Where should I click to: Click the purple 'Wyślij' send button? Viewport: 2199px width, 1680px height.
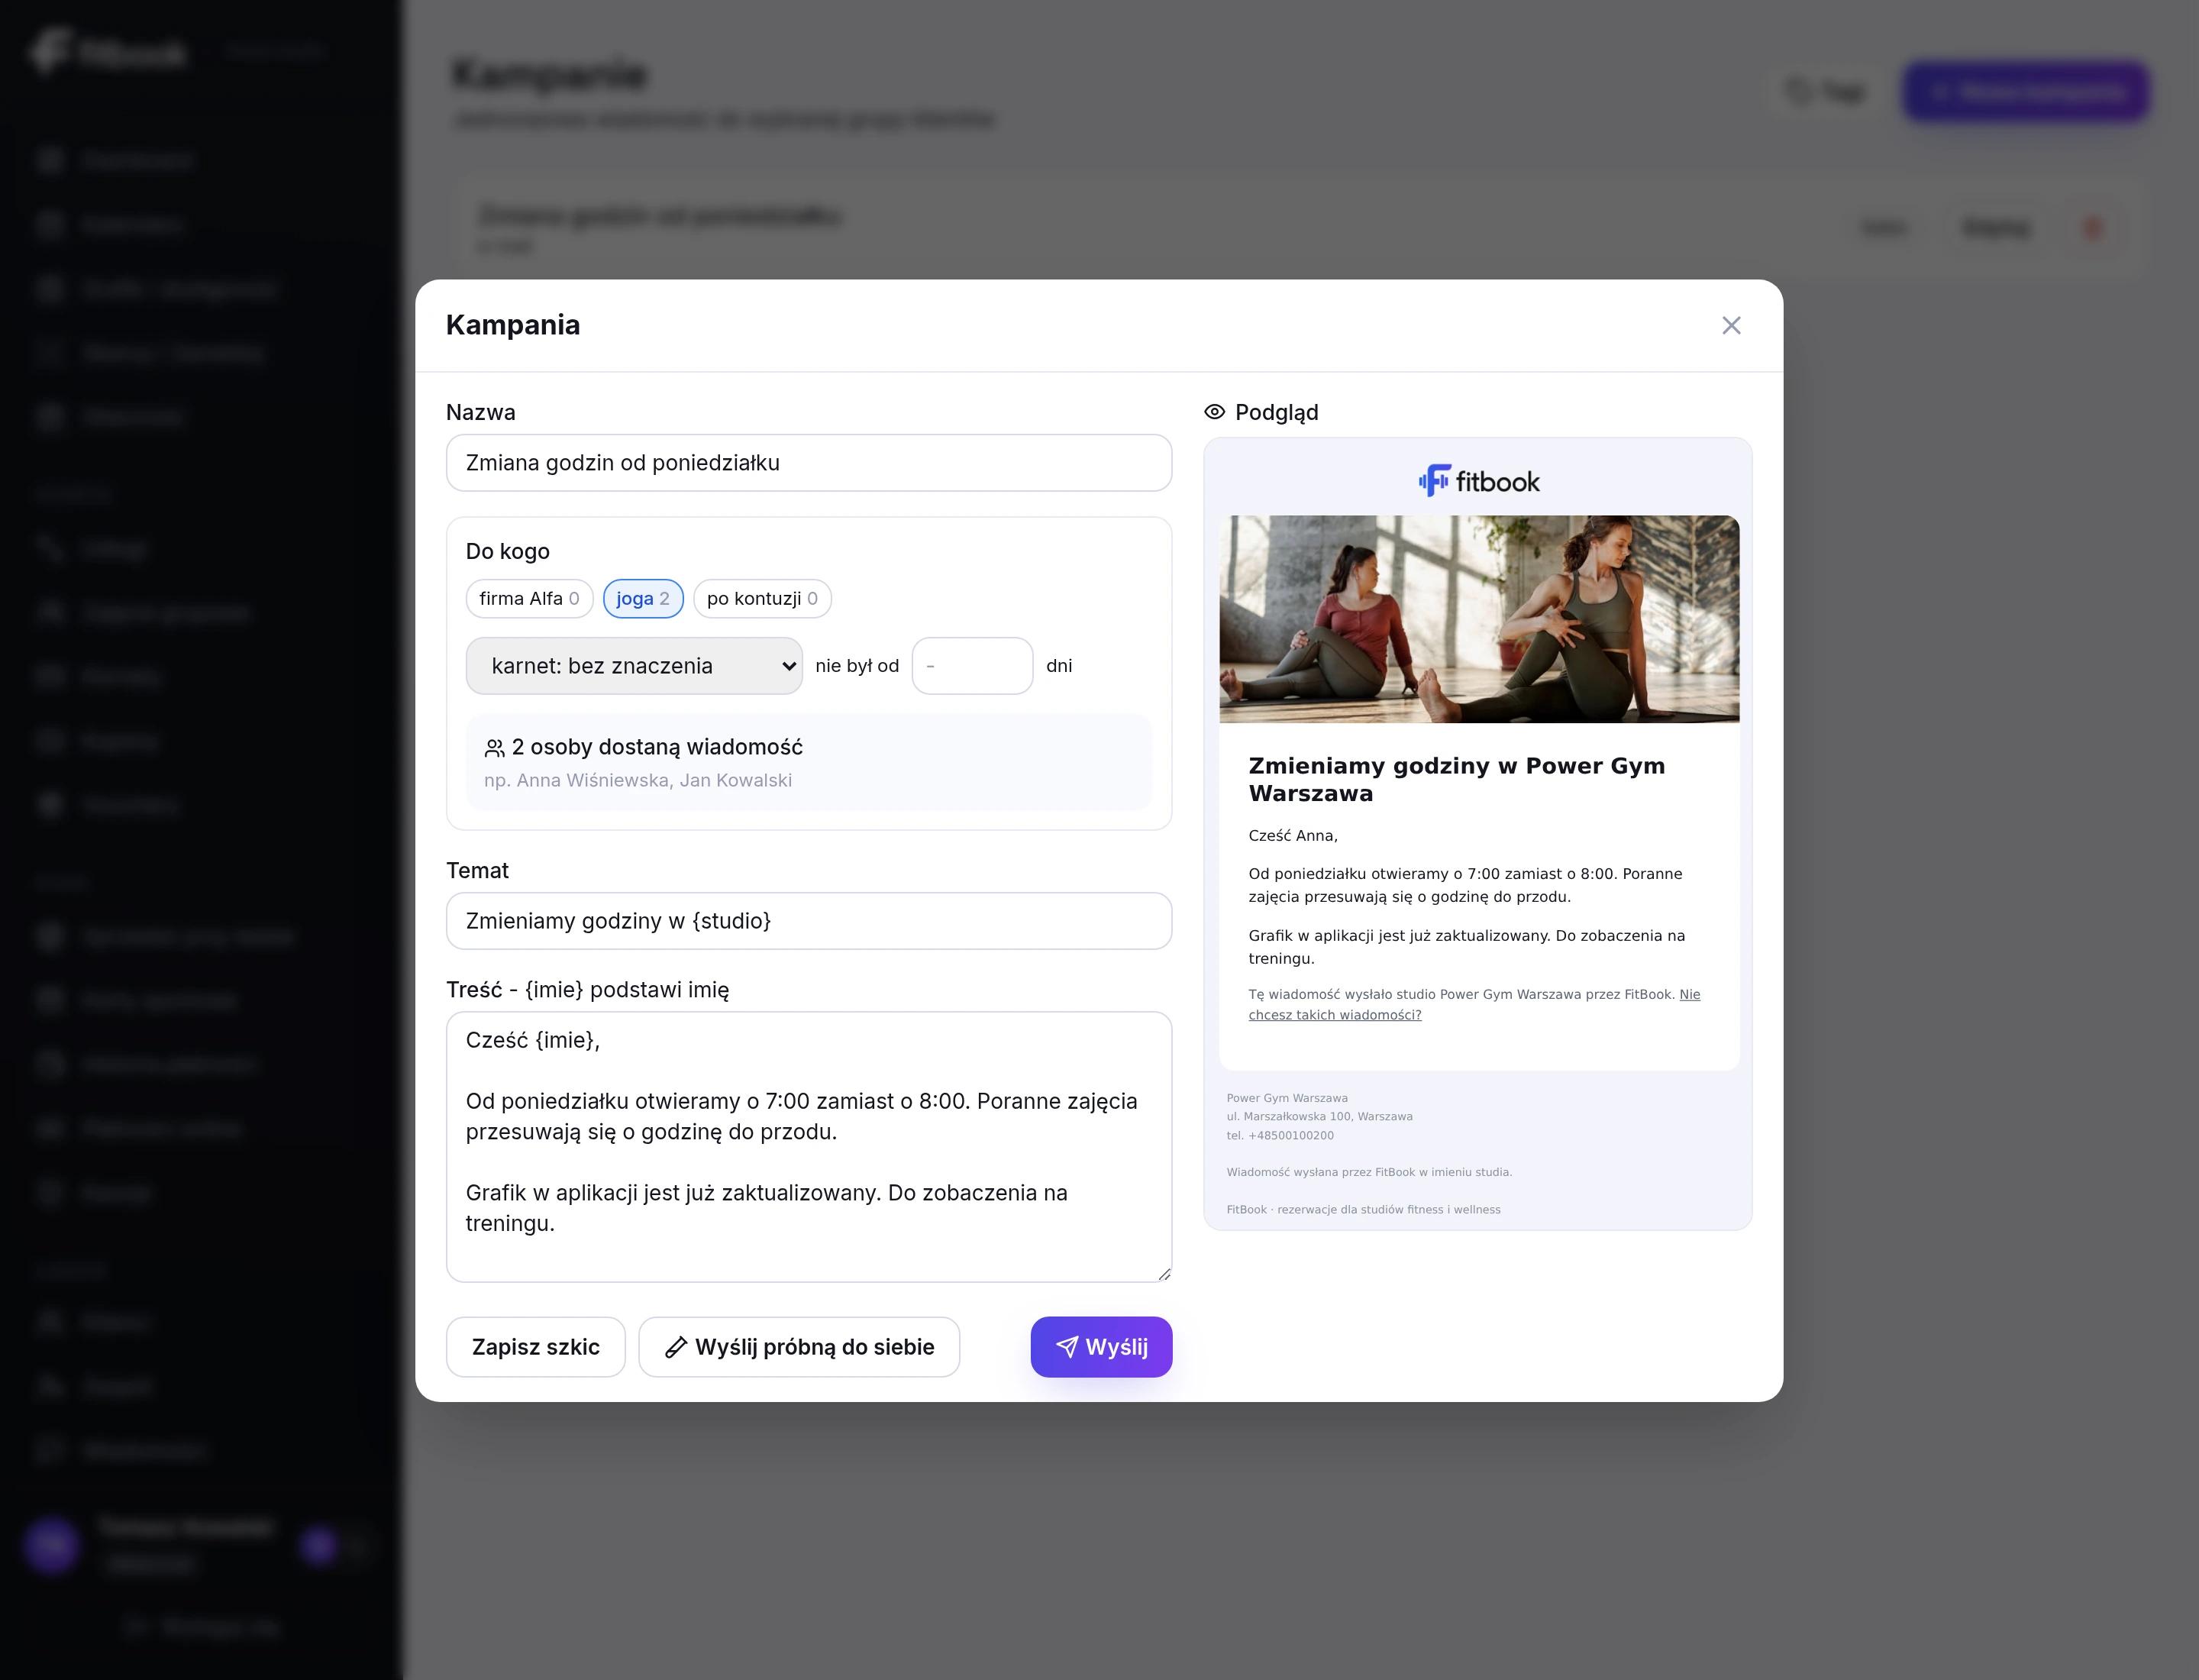pos(1101,1347)
